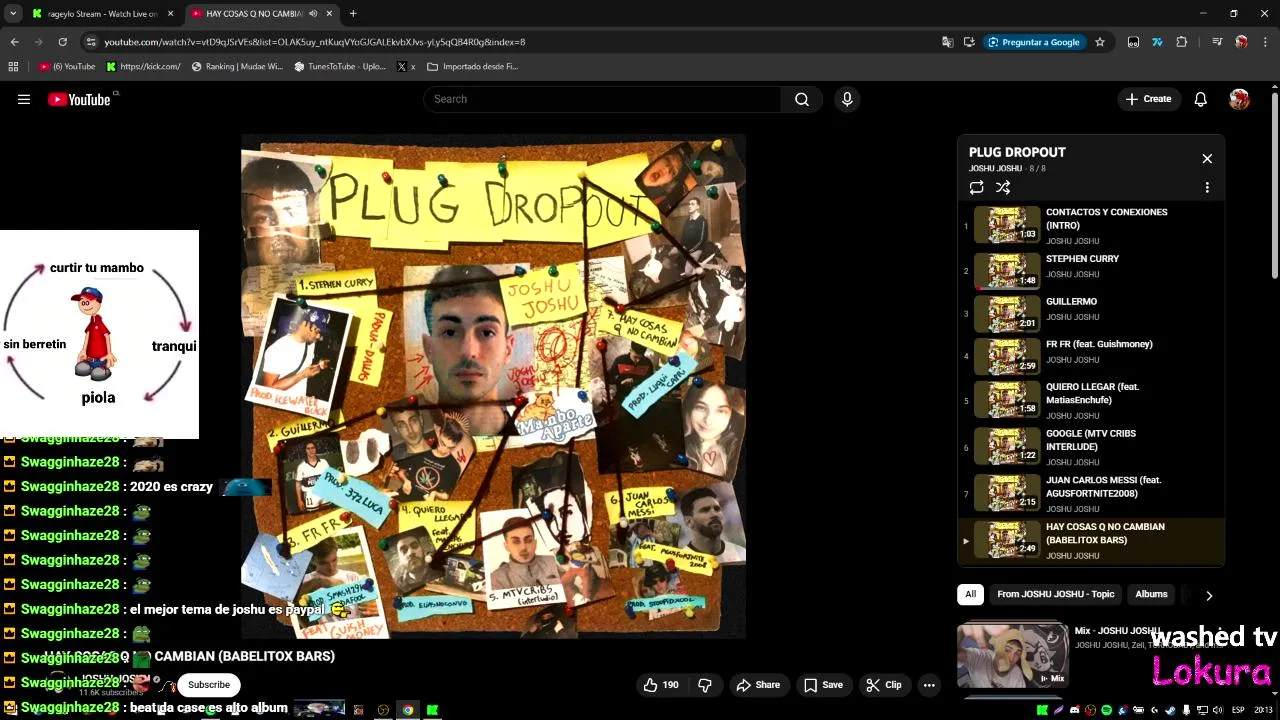The width and height of the screenshot is (1280, 720).
Task: Subscribe to the JOSHU JOSHU channel
Action: 209,685
